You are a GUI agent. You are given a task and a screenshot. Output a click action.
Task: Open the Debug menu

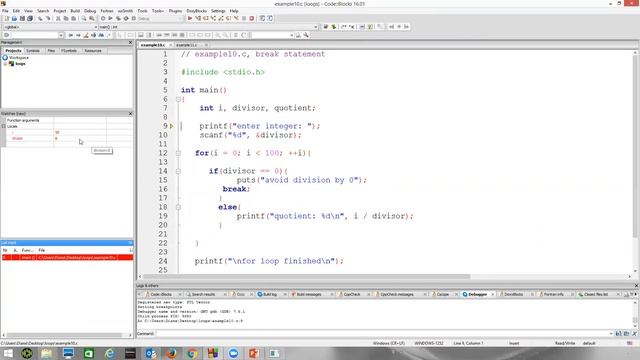tap(90, 11)
